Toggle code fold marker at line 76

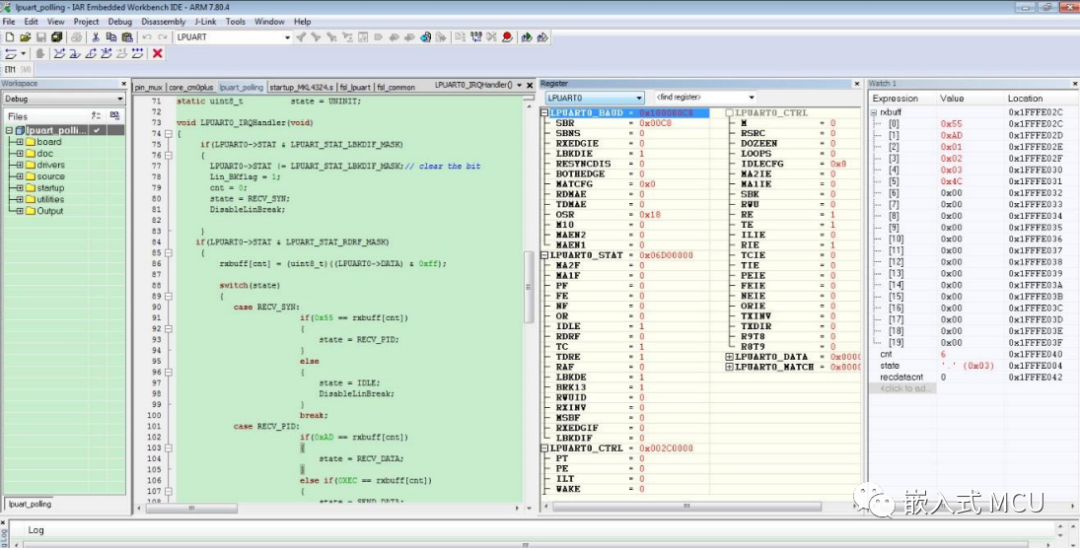[x=169, y=156]
